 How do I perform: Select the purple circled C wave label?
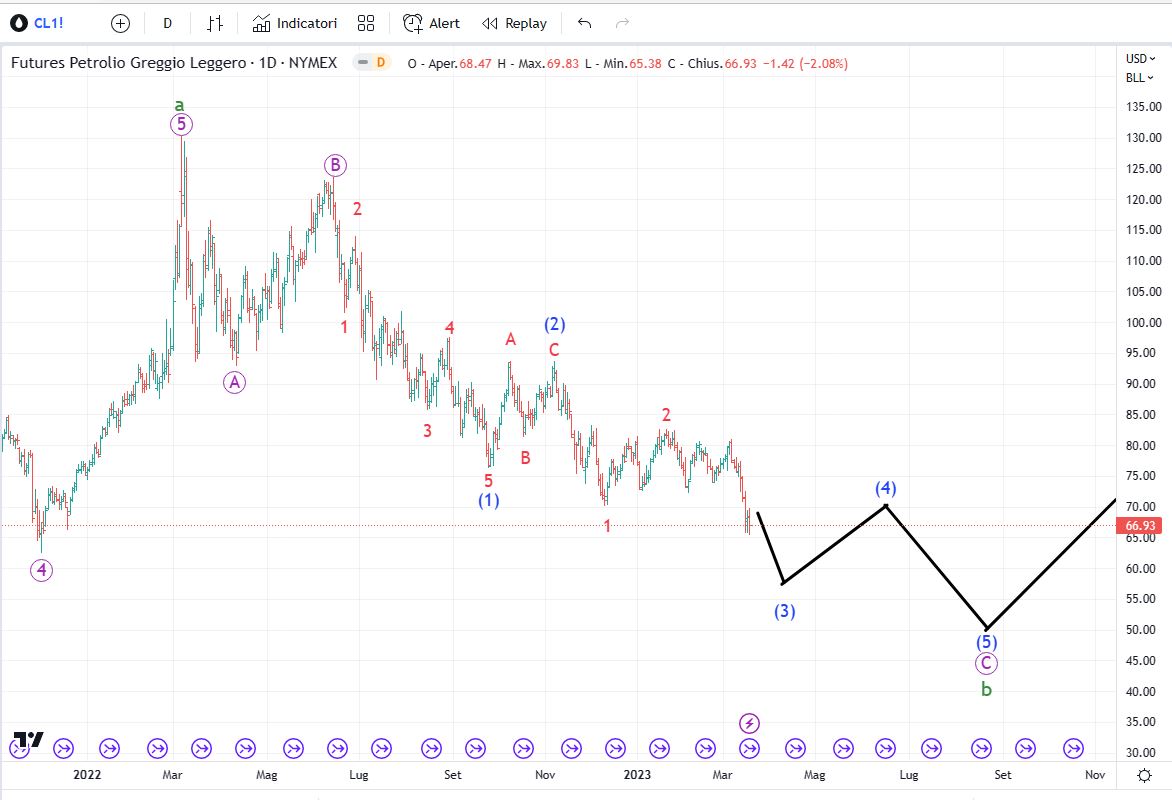pyautogui.click(x=986, y=663)
